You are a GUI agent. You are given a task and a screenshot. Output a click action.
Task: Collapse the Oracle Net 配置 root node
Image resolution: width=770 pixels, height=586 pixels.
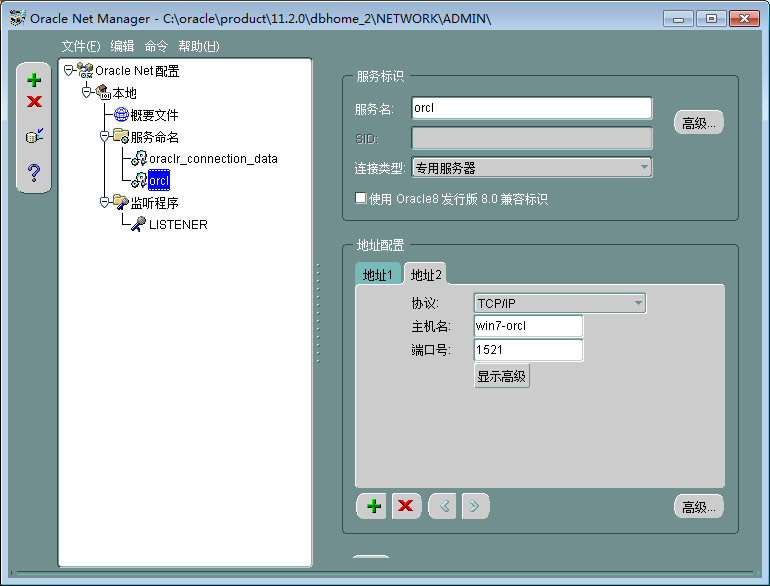tap(68, 70)
